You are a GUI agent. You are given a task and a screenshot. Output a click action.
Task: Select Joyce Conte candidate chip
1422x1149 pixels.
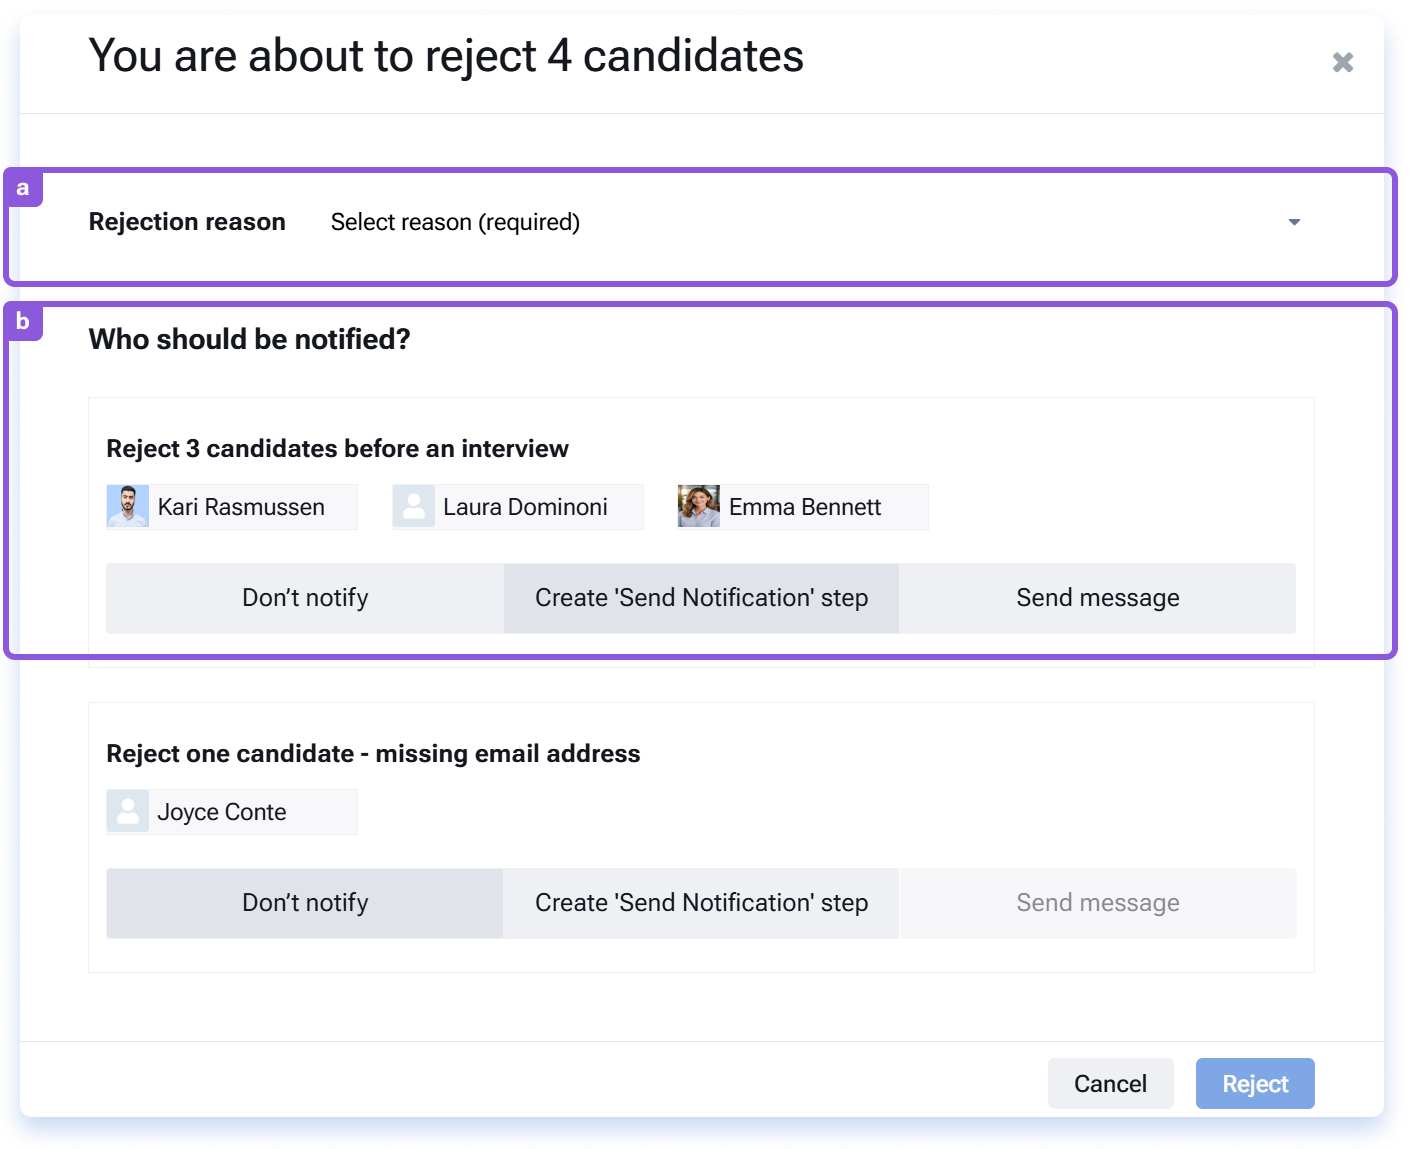(x=232, y=812)
